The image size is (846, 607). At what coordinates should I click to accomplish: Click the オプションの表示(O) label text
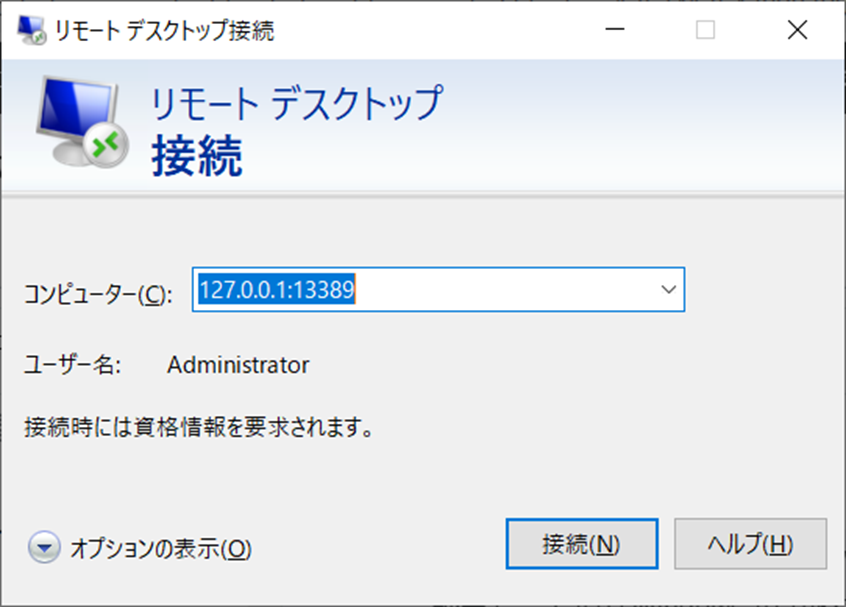(x=161, y=549)
